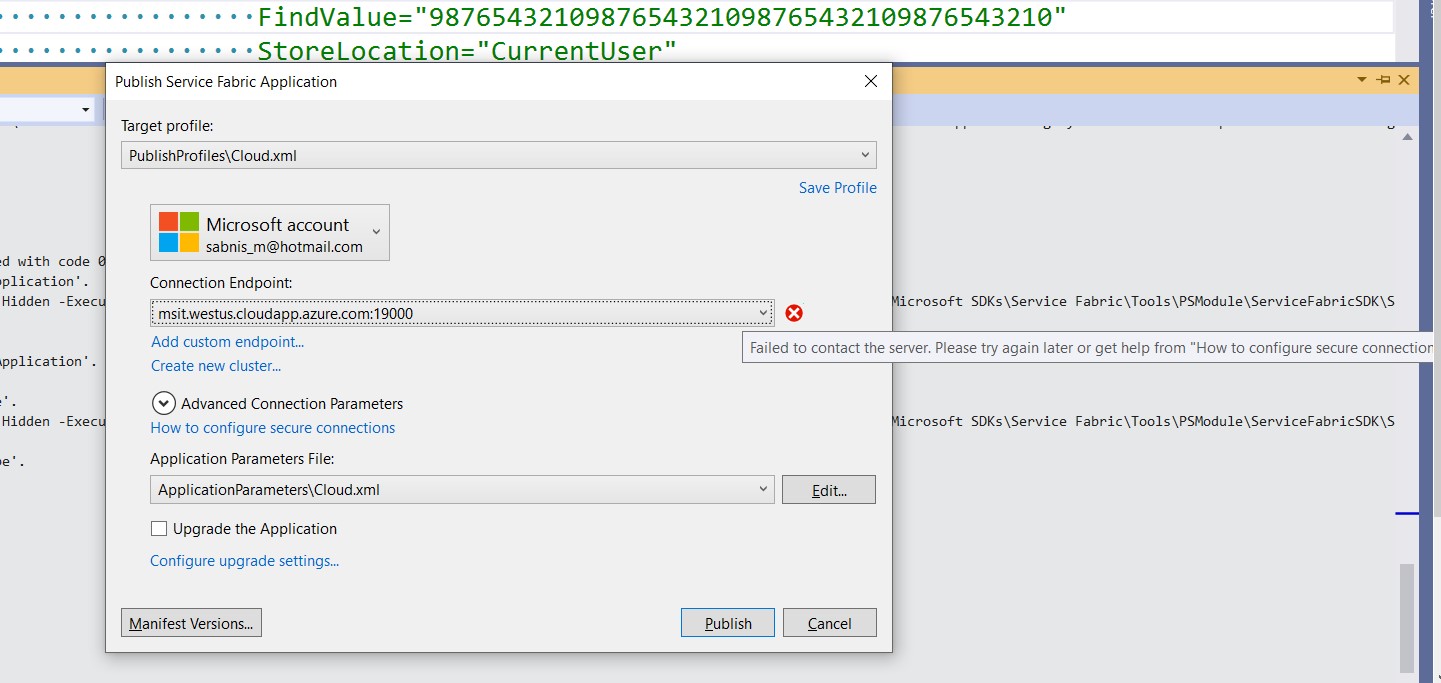This screenshot has width=1441, height=683.
Task: Toggle the Output window pin
Action: pyautogui.click(x=1383, y=80)
